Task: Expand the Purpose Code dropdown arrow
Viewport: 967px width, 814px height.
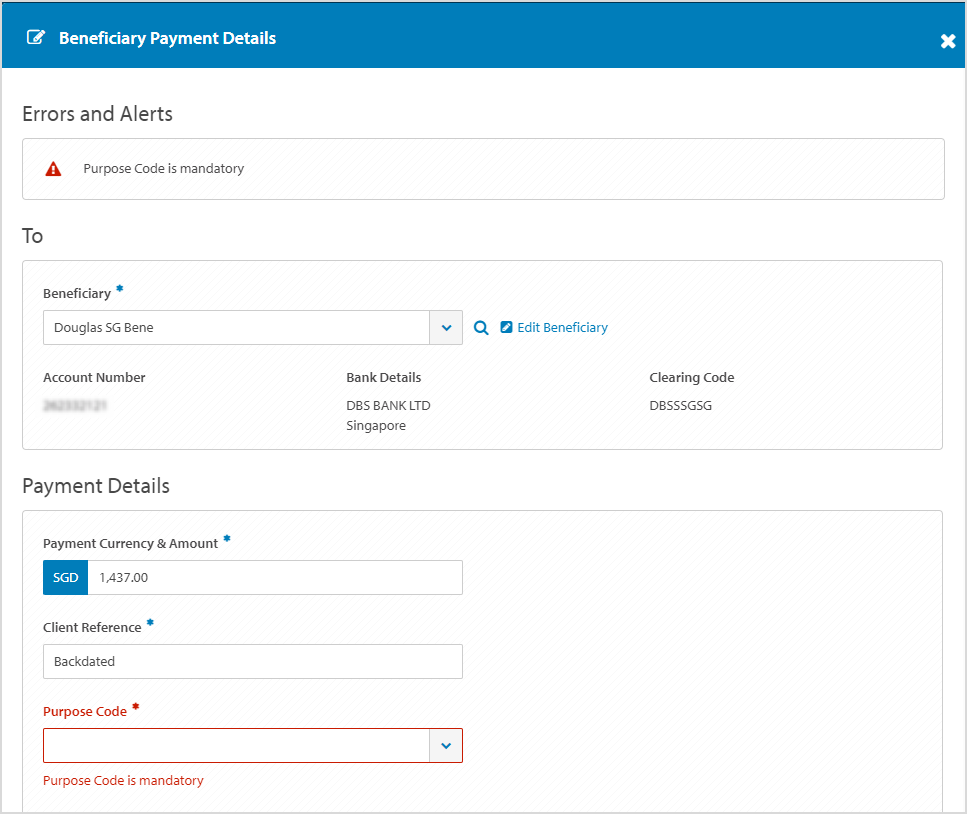Action: click(446, 746)
